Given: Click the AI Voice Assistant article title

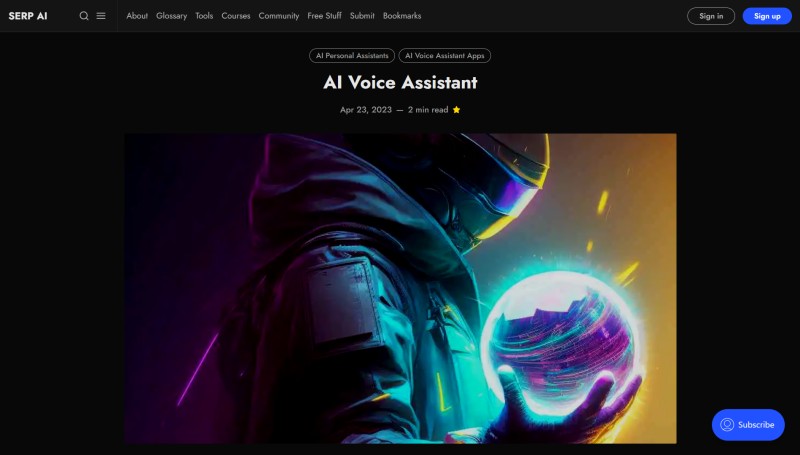Looking at the screenshot, I should 400,83.
